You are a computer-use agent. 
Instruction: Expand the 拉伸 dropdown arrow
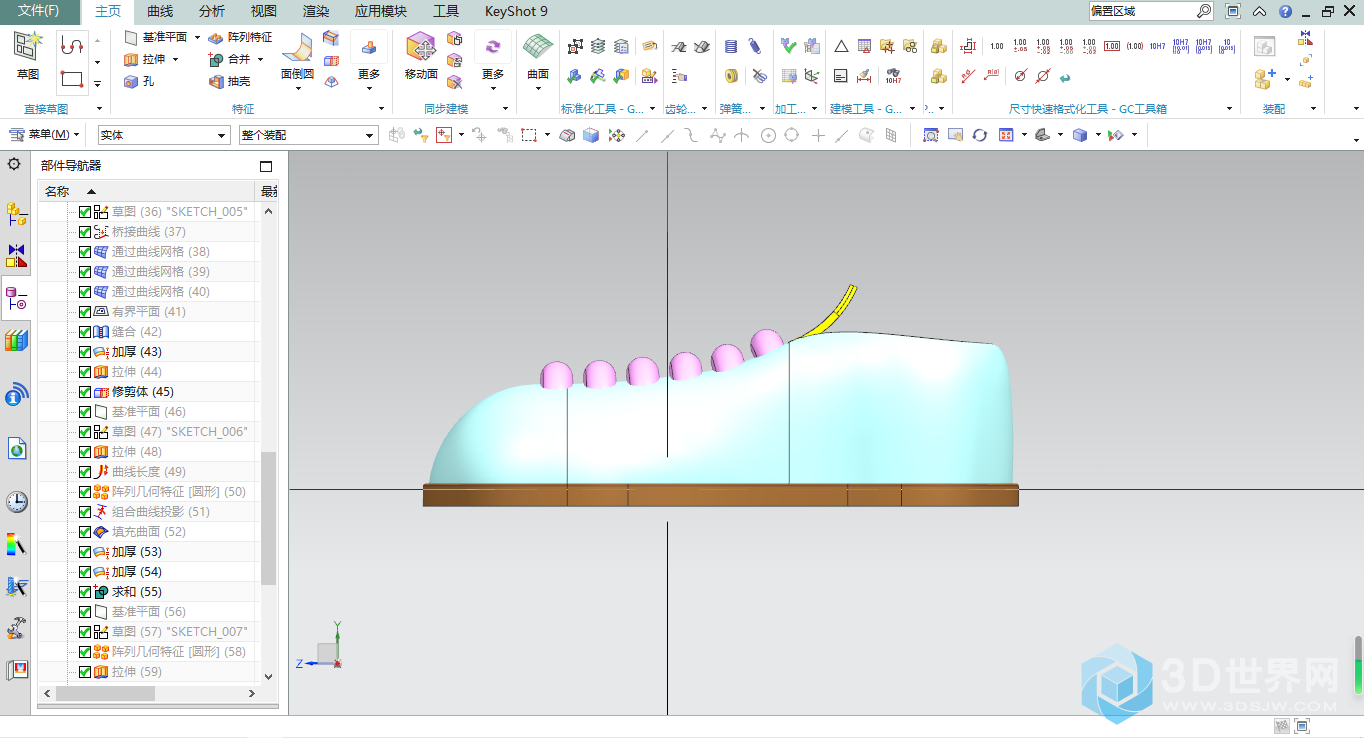175,59
